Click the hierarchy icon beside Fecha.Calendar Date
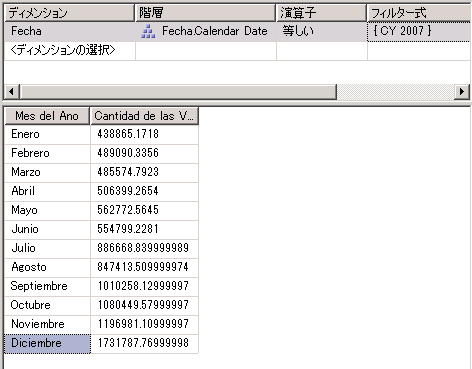The width and height of the screenshot is (472, 369). [x=148, y=32]
